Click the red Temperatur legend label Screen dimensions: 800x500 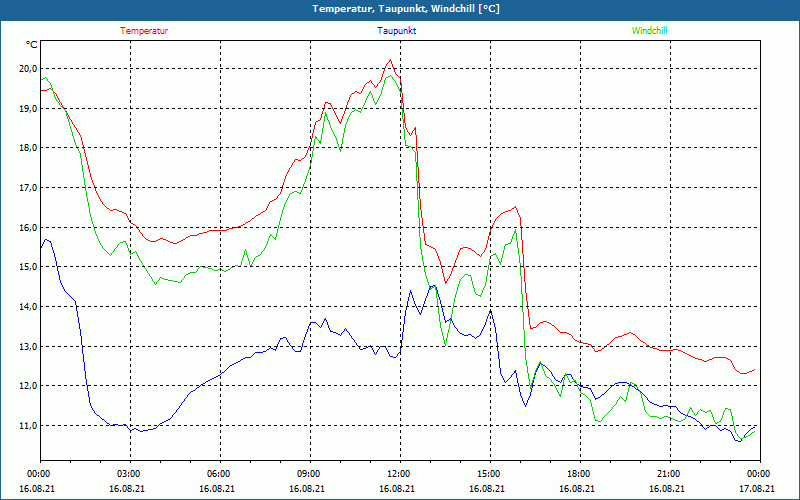[144, 31]
